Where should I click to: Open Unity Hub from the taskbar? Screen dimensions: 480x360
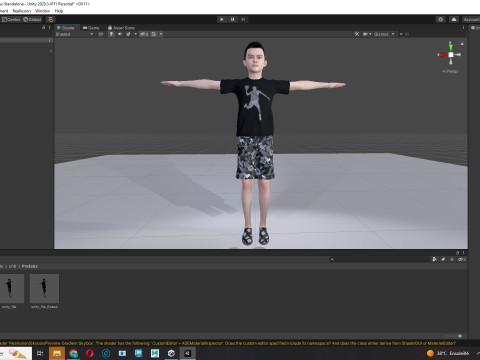coord(171,353)
